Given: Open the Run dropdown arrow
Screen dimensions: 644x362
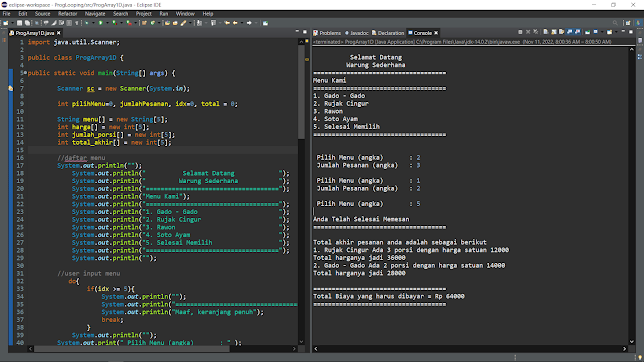Looking at the screenshot, I should [x=108, y=23].
